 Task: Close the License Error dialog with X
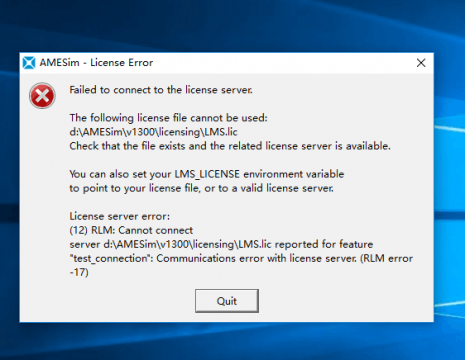(421, 63)
